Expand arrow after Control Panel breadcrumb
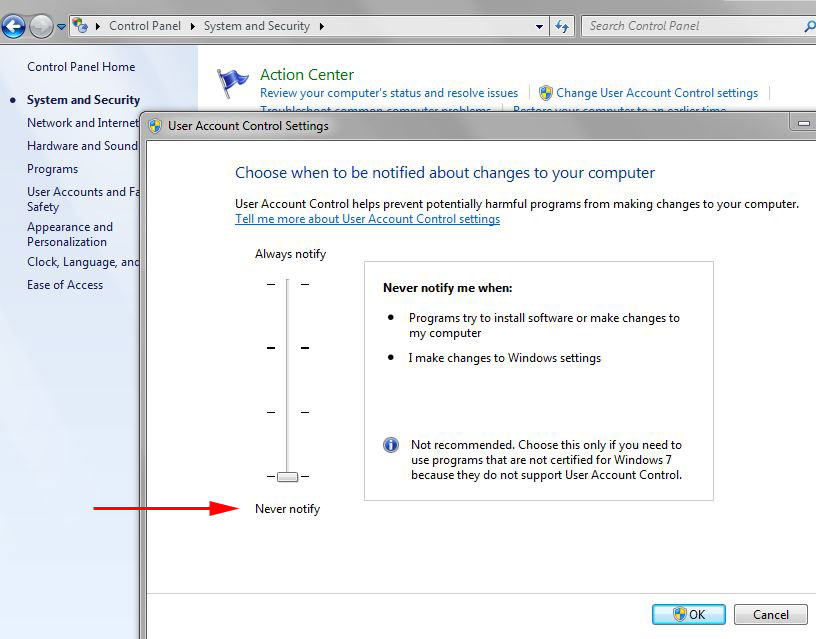This screenshot has height=639, width=816. 193,26
